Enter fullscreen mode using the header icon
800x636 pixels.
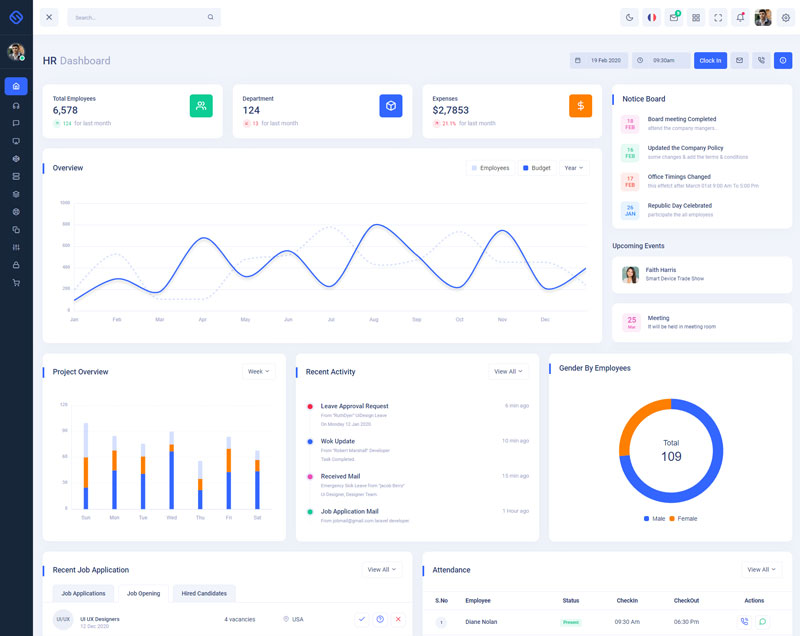click(718, 17)
